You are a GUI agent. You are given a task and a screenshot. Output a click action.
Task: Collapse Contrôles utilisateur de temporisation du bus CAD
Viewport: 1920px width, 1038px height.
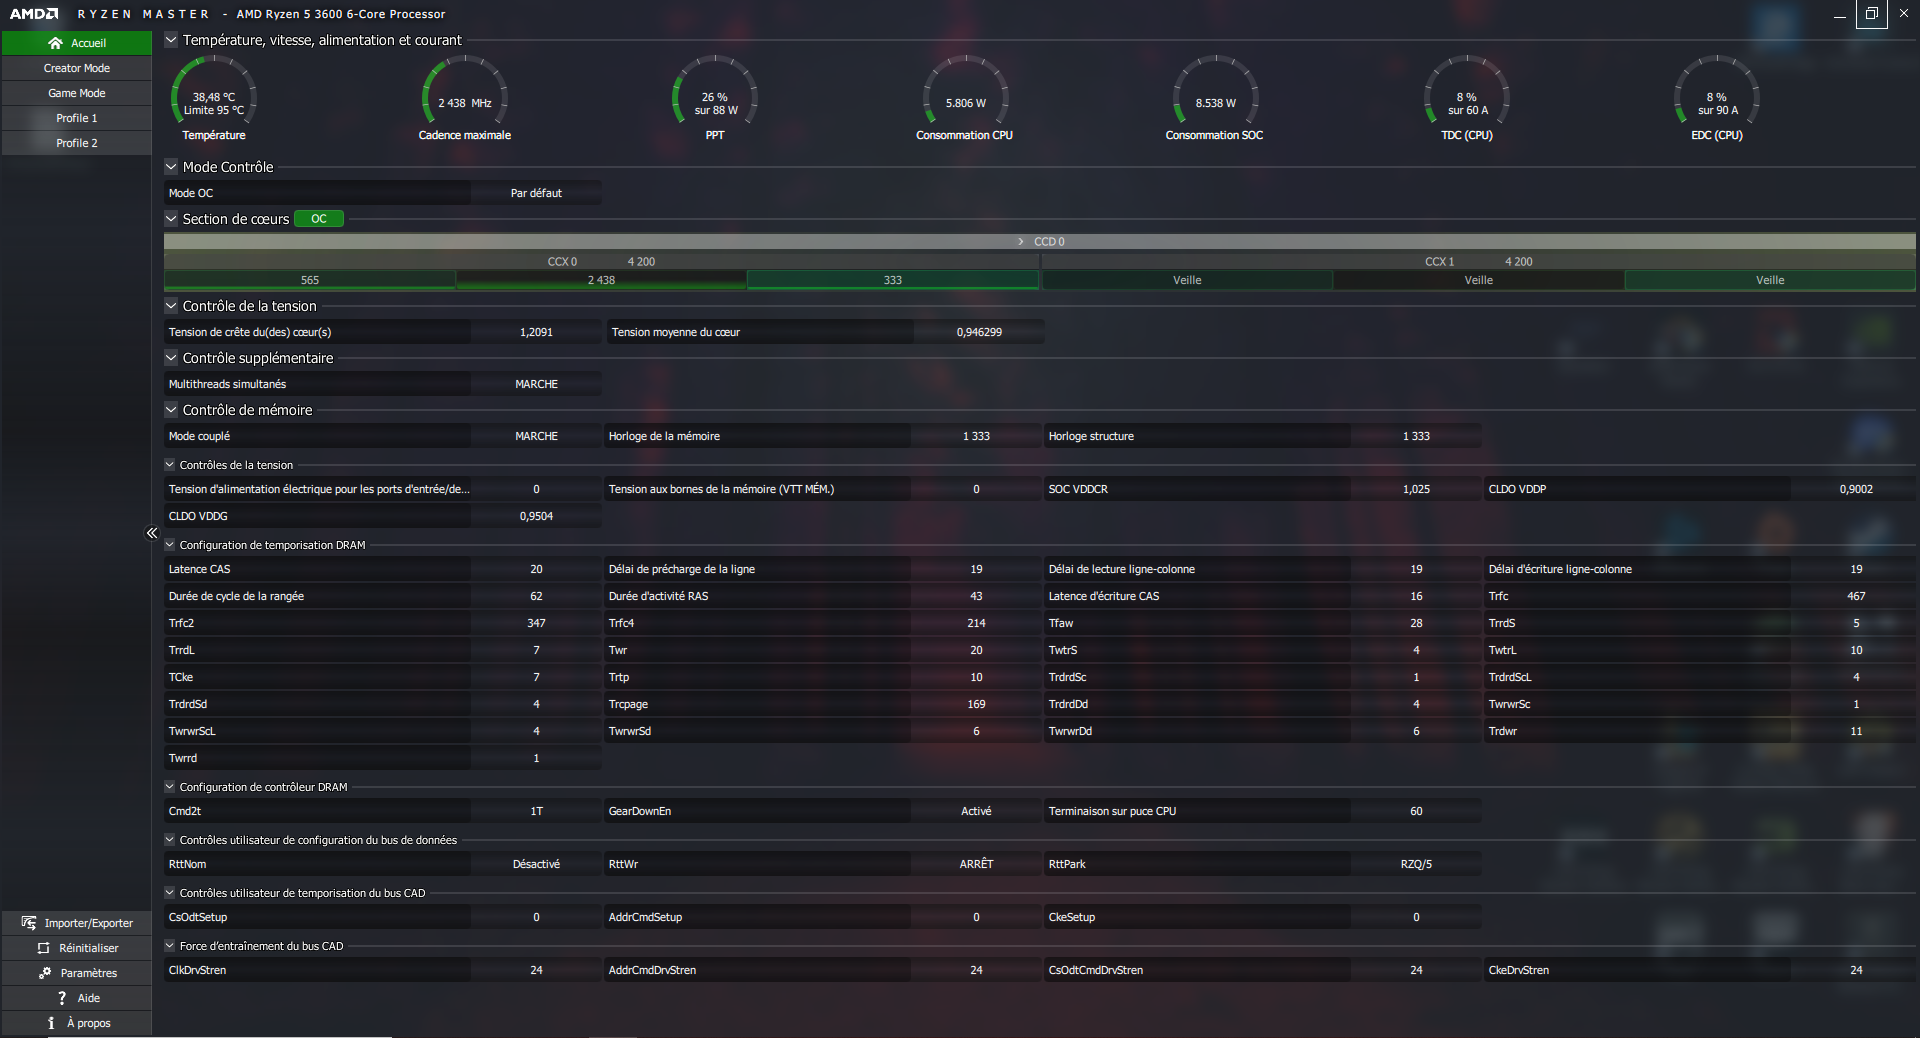(170, 893)
